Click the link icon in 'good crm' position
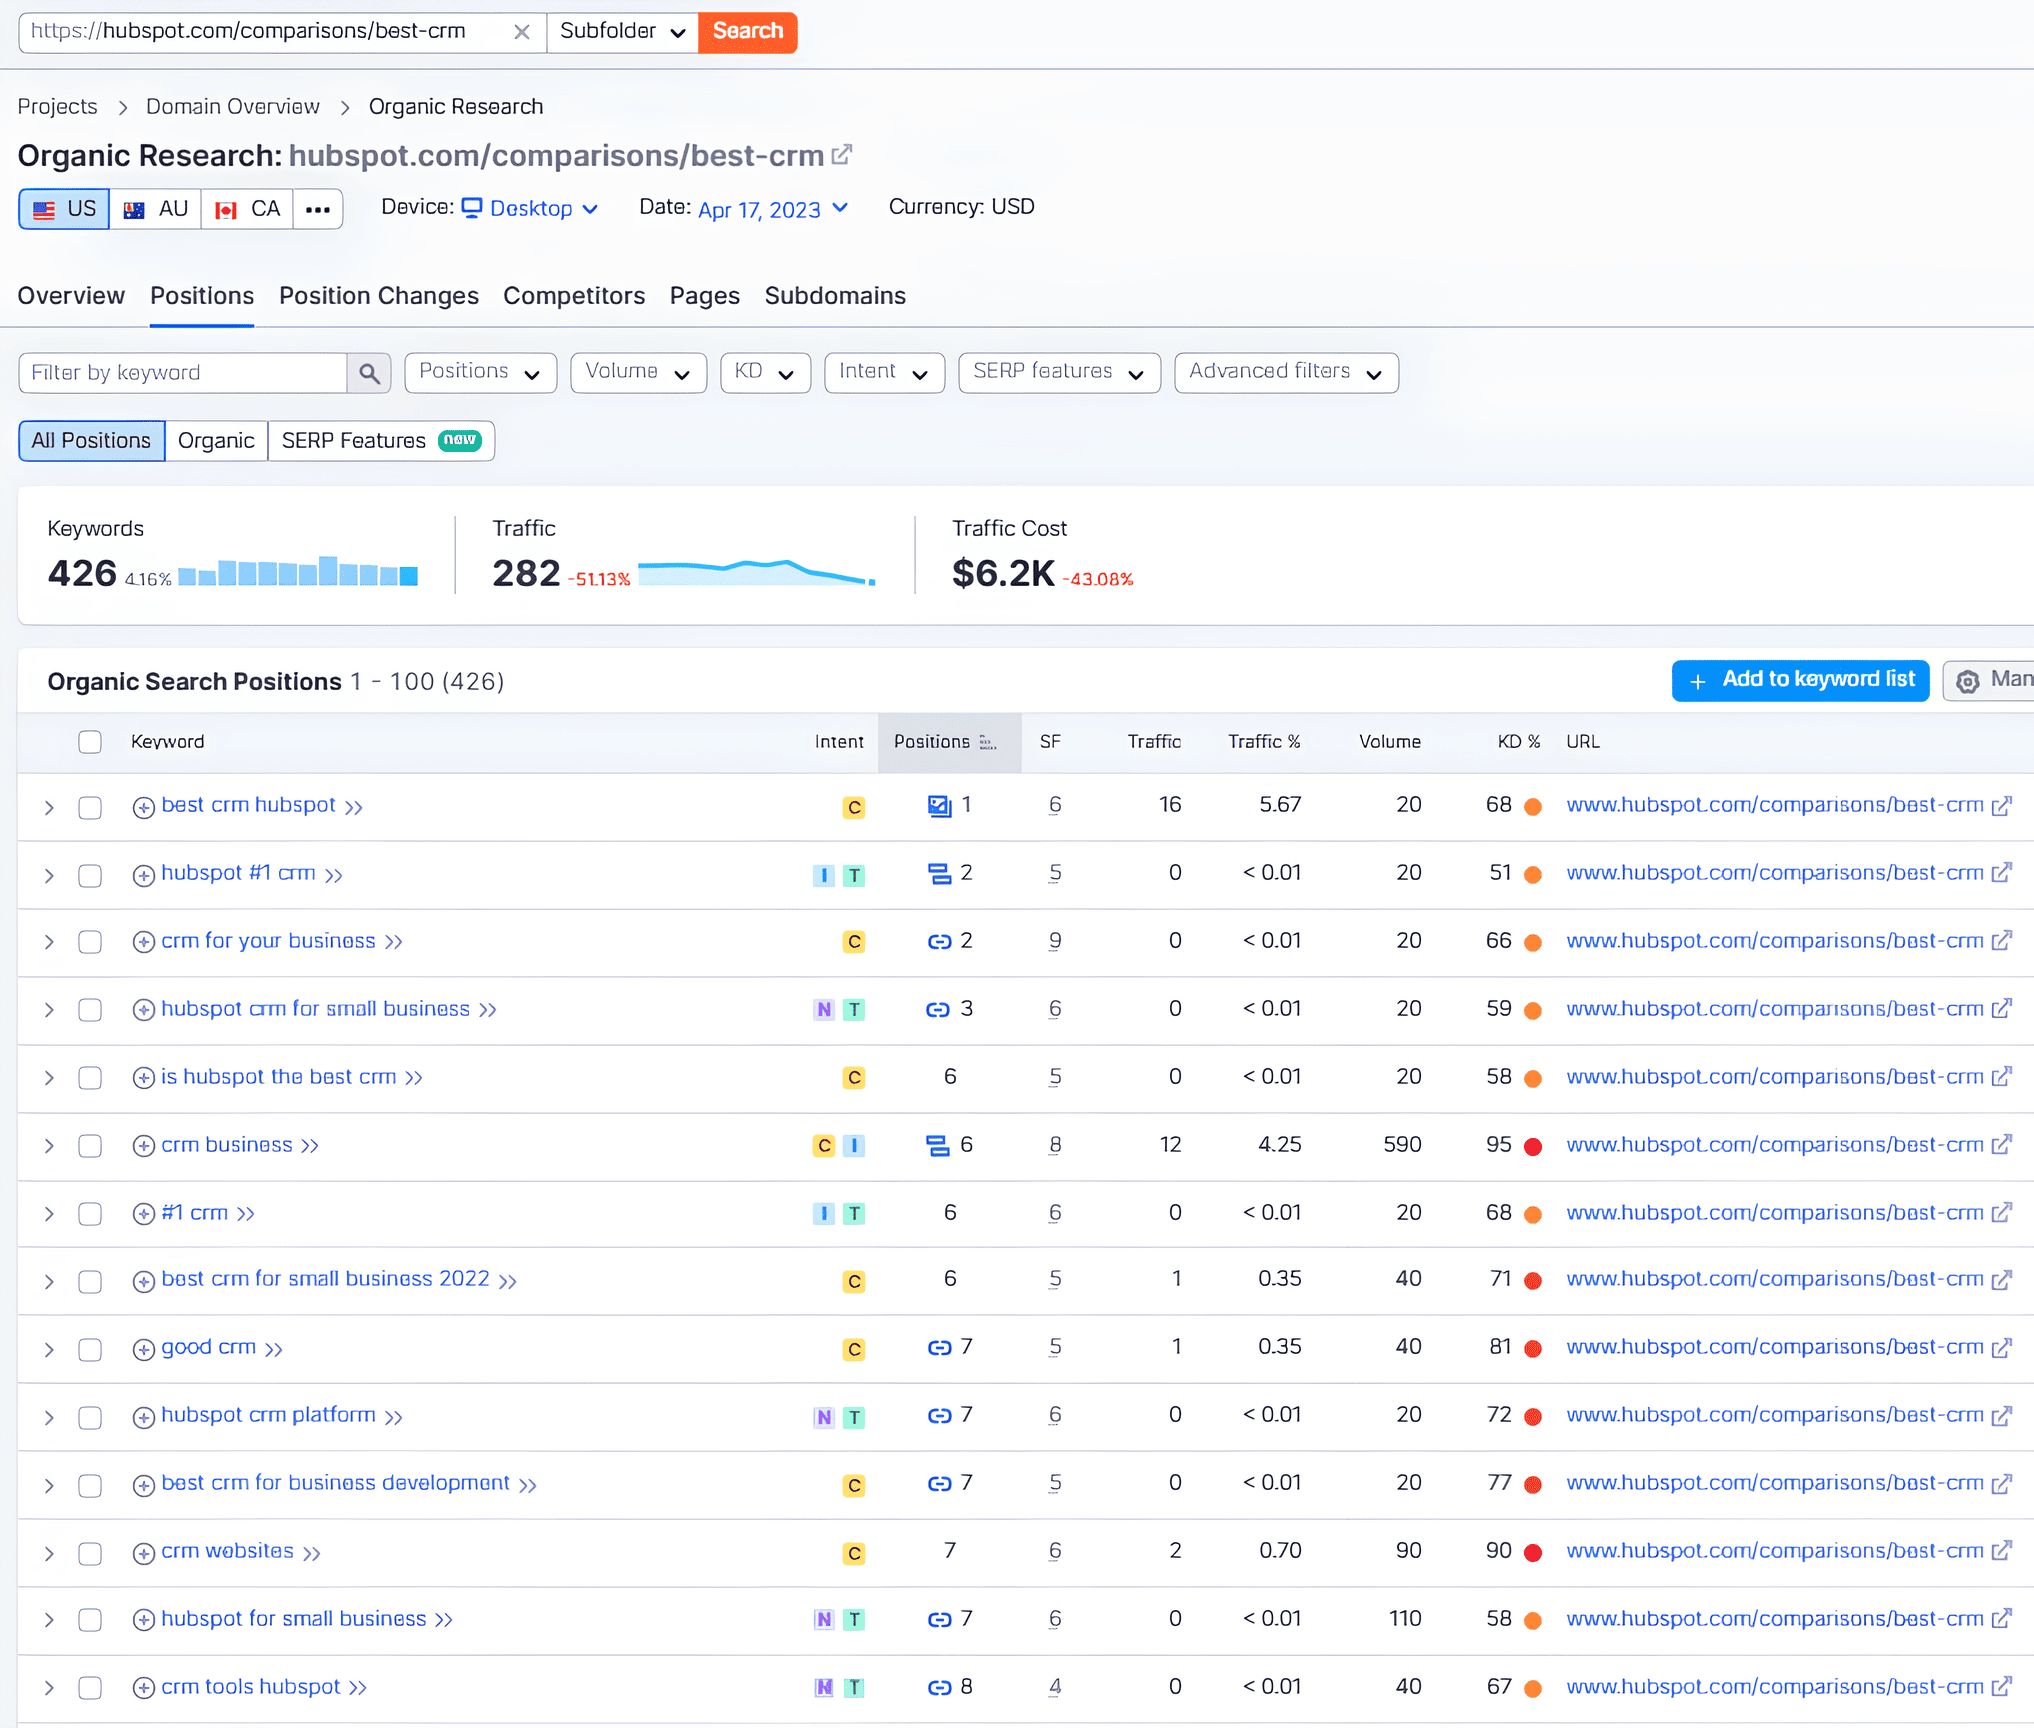 coord(939,1348)
